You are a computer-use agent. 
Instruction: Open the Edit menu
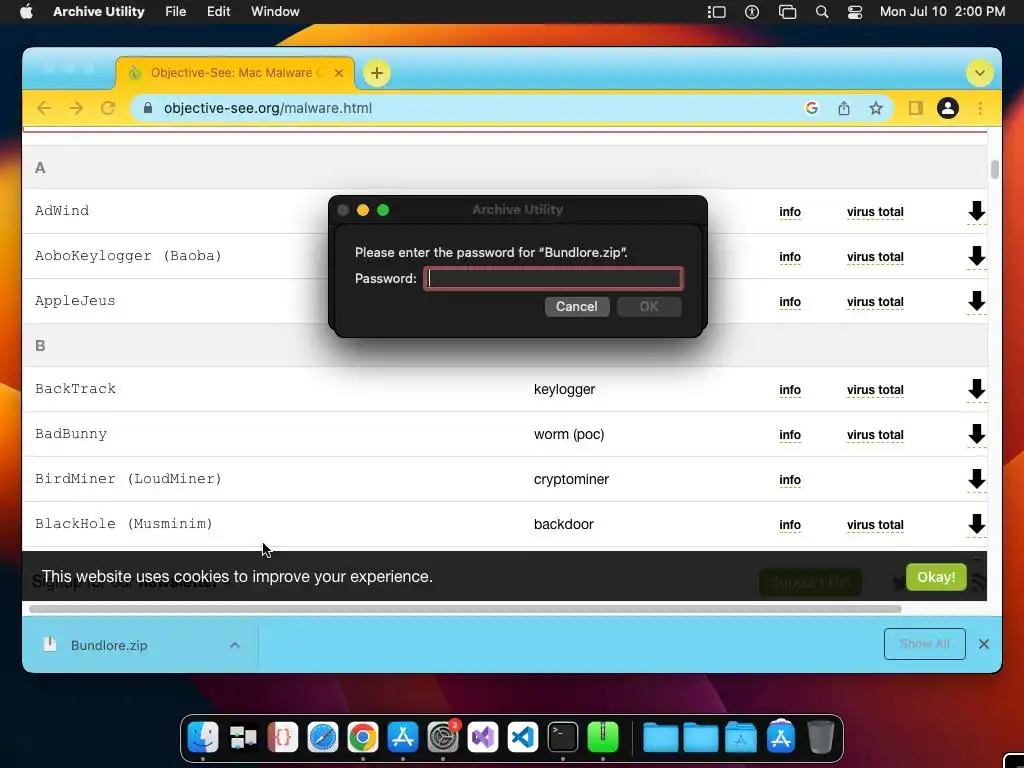pyautogui.click(x=218, y=12)
